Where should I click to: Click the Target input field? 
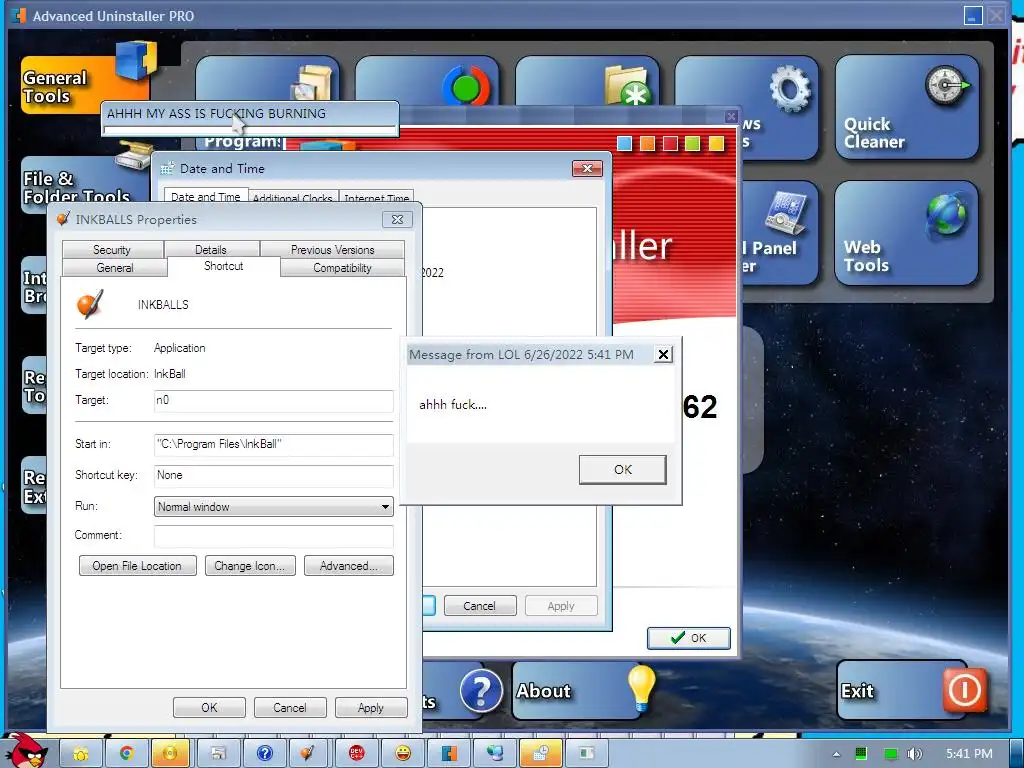274,401
